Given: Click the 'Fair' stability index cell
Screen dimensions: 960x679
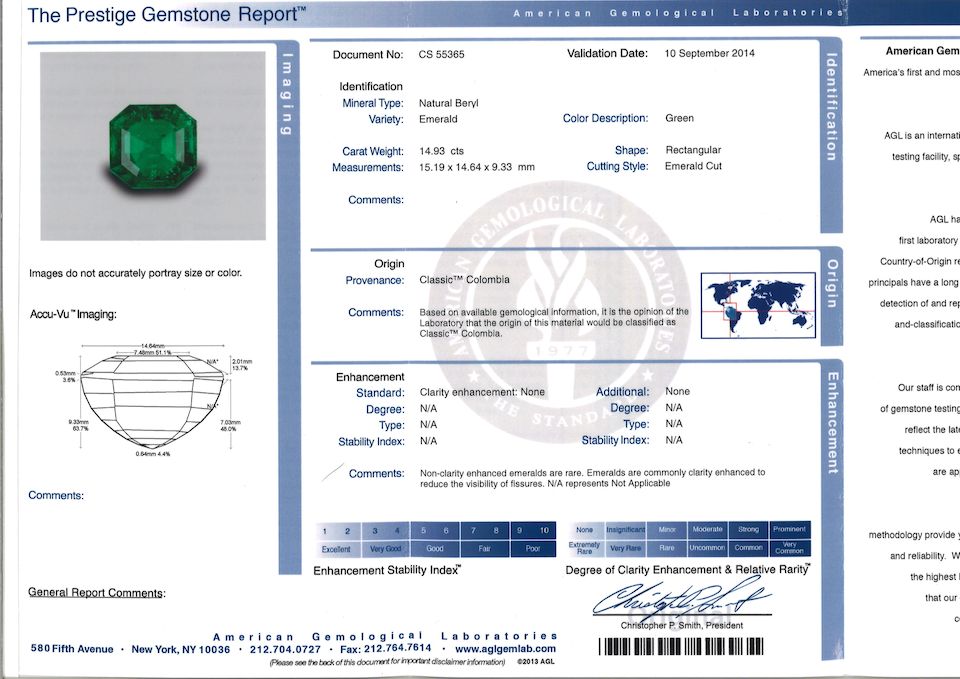Looking at the screenshot, I should coord(484,549).
